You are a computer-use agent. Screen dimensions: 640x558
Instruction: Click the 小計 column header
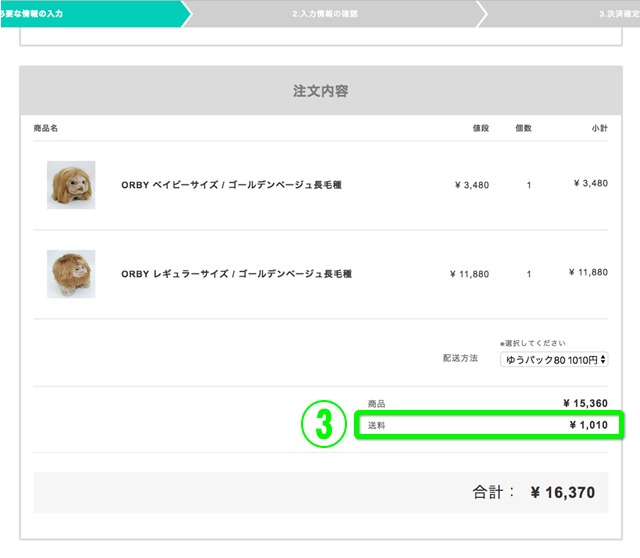click(x=600, y=128)
